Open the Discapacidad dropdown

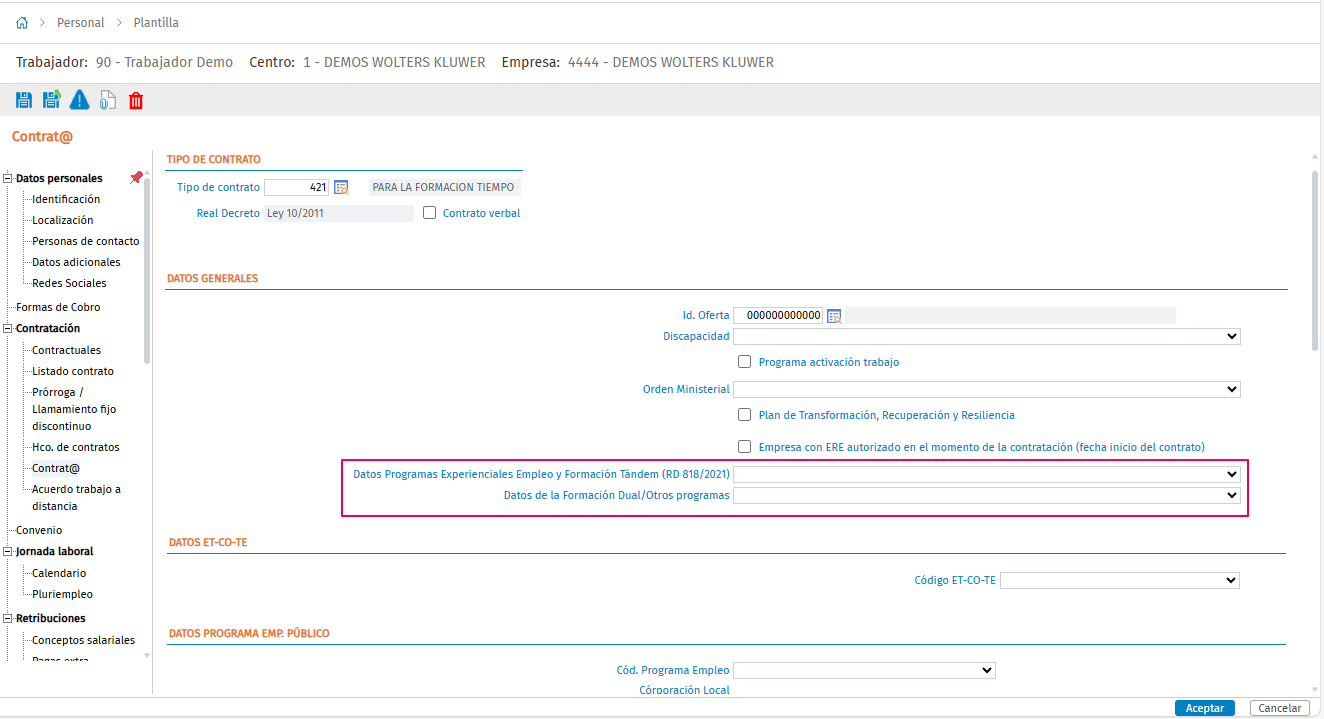pyautogui.click(x=987, y=337)
